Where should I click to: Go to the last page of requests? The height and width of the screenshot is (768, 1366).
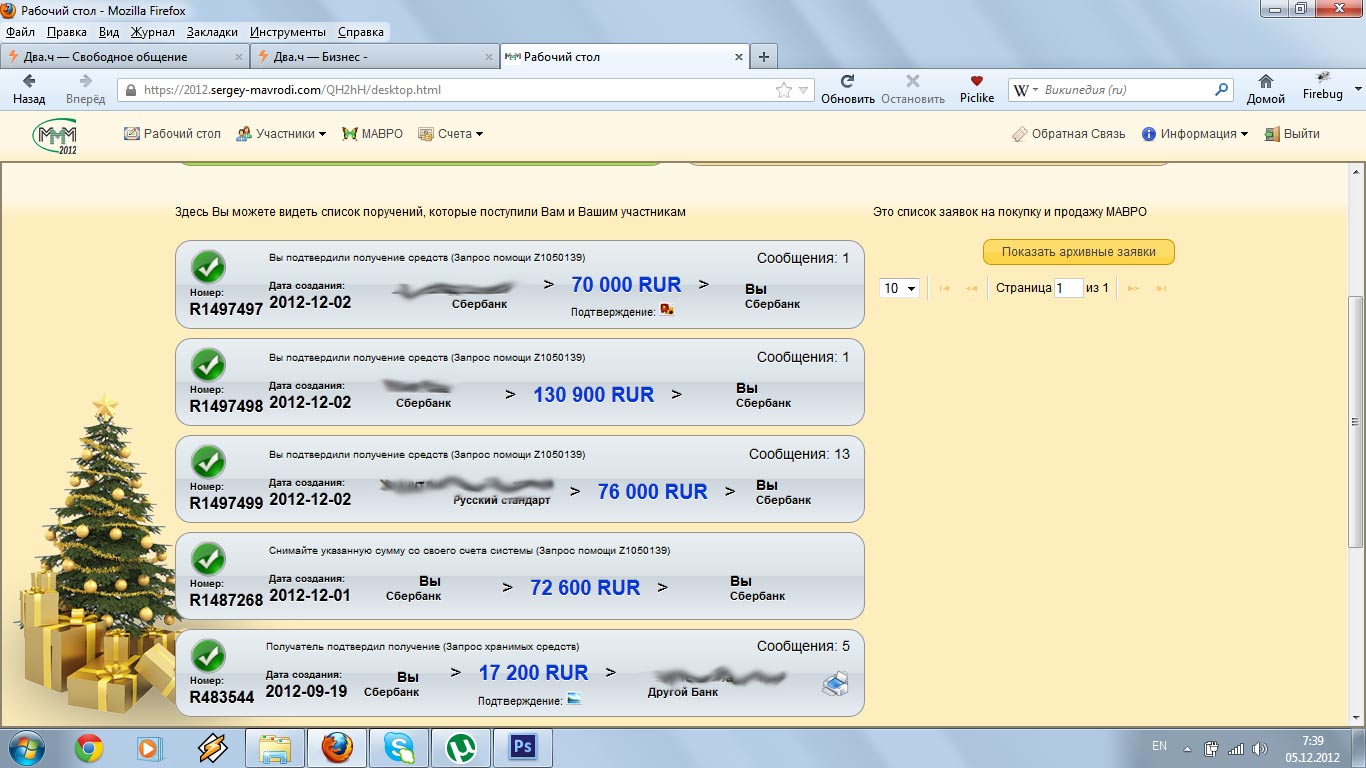tap(1161, 289)
